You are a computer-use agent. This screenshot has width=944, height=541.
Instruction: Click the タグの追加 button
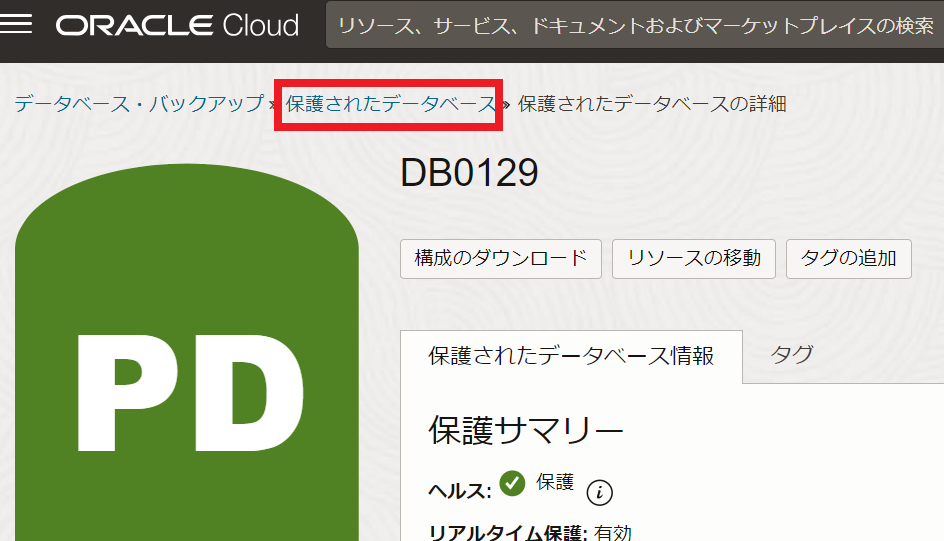click(849, 258)
